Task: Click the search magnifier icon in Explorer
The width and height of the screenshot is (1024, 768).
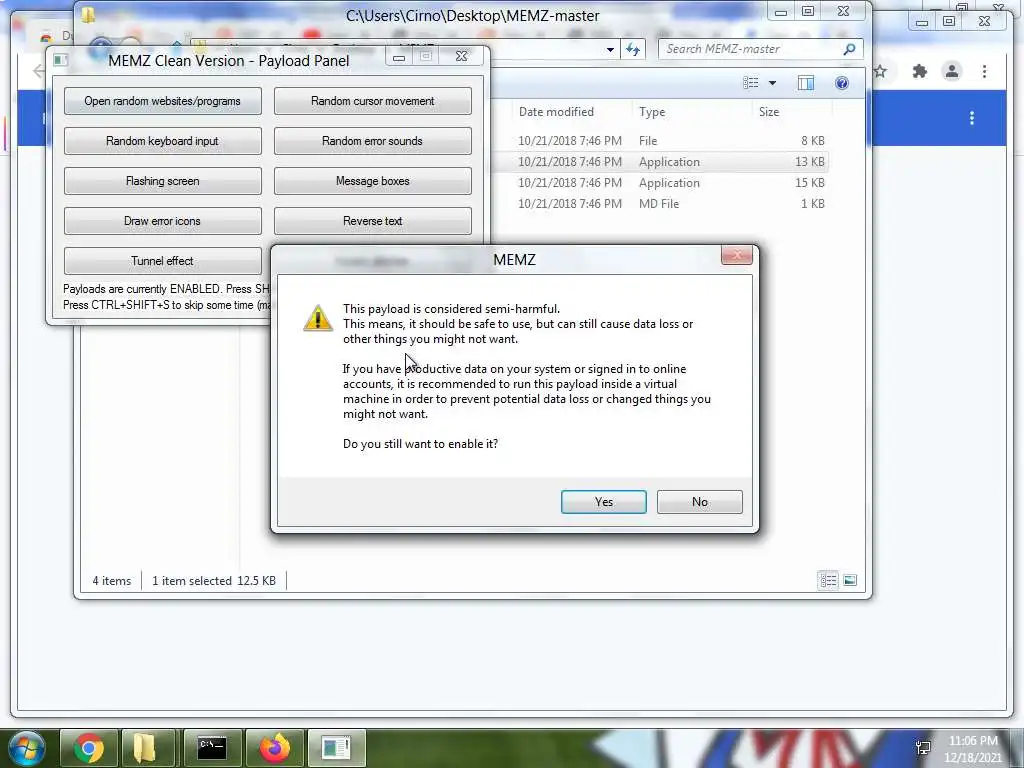Action: coord(849,49)
